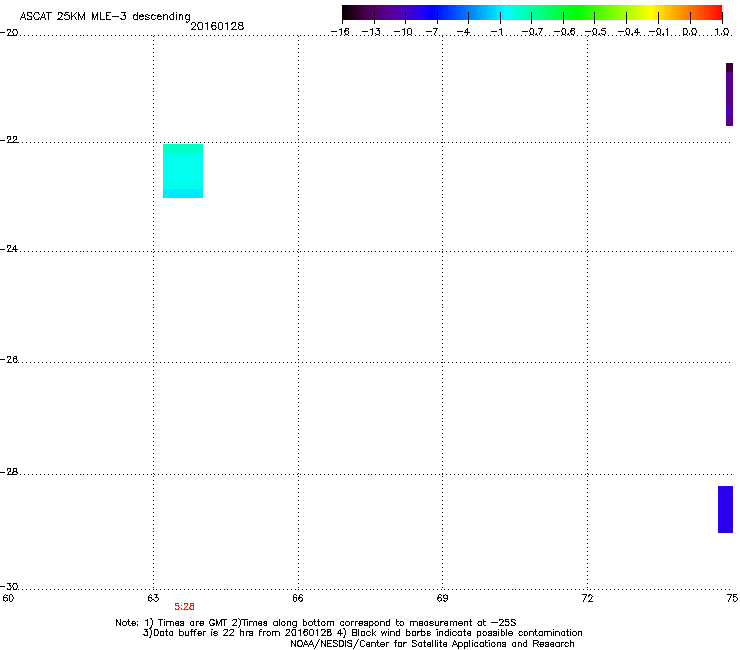Click the color bar label -4
Image resolution: width=740 pixels, height=650 pixels.
[464, 32]
